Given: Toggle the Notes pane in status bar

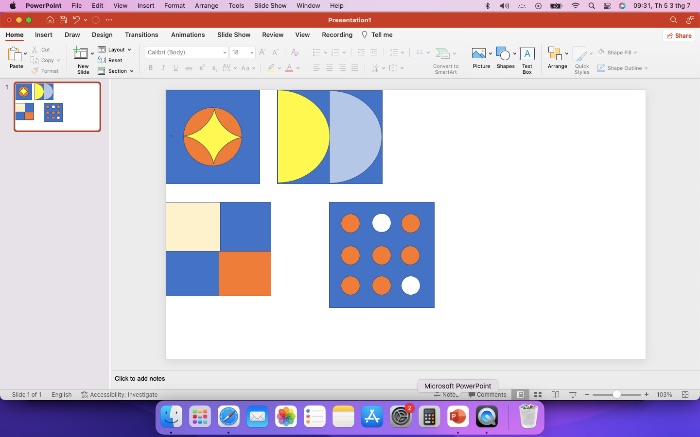Looking at the screenshot, I should (x=446, y=395).
